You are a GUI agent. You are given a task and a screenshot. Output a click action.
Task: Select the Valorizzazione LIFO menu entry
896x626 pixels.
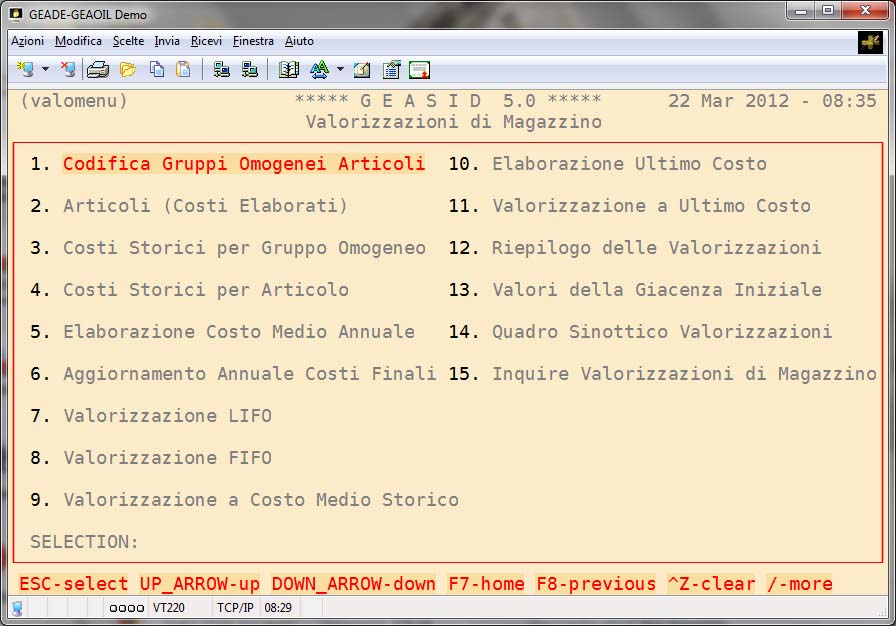(167, 416)
